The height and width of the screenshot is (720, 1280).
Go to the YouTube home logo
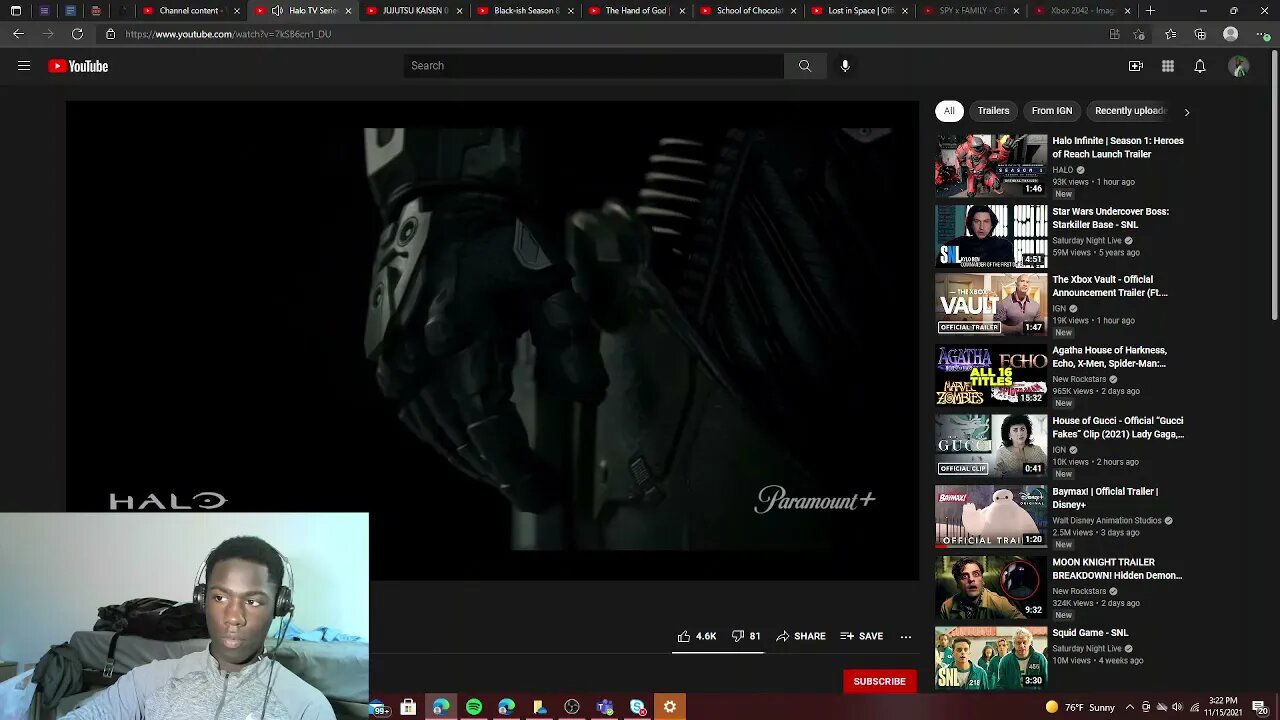coord(78,66)
